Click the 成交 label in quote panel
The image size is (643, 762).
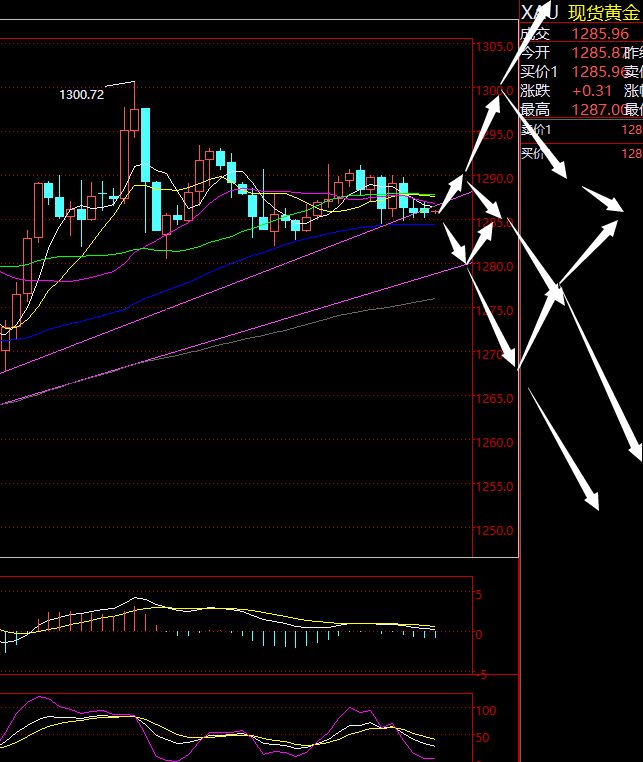click(535, 34)
